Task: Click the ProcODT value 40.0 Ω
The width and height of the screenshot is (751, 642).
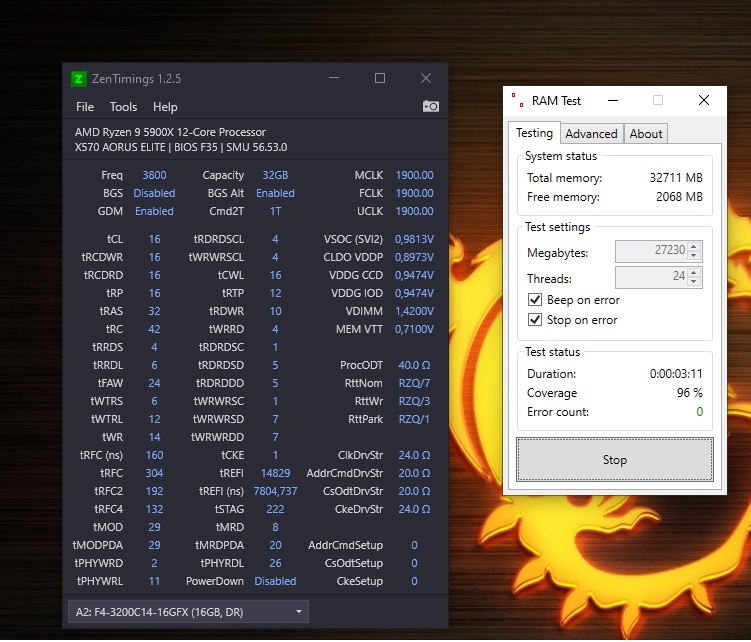Action: [414, 365]
